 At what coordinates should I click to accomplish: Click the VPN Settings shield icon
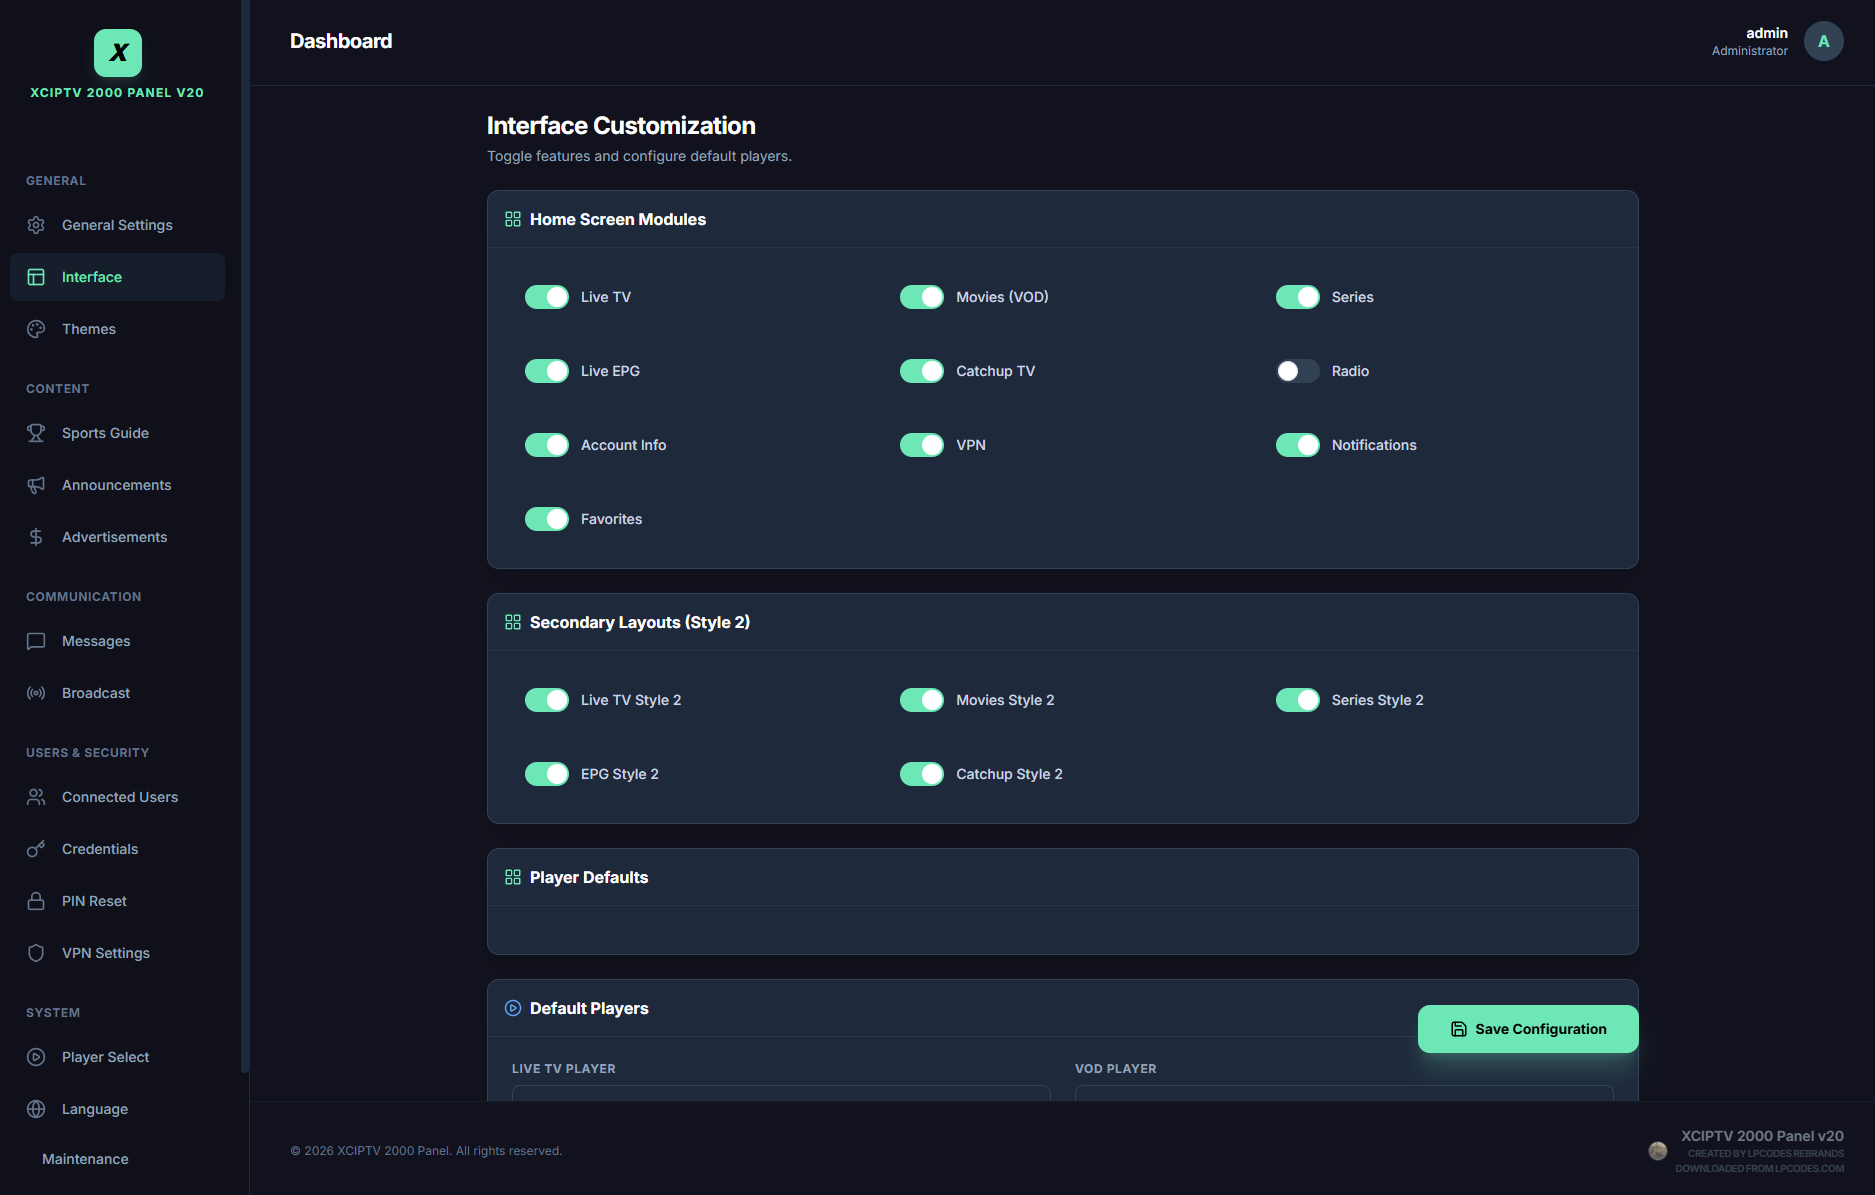tap(36, 953)
